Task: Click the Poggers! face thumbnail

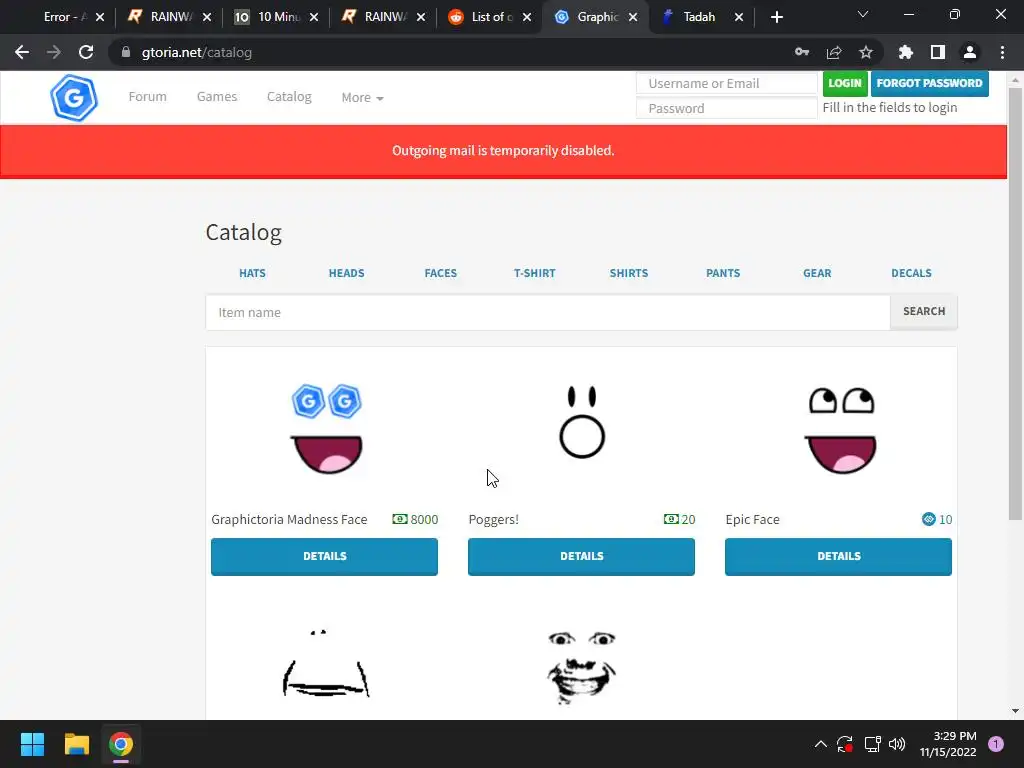Action: [x=582, y=423]
